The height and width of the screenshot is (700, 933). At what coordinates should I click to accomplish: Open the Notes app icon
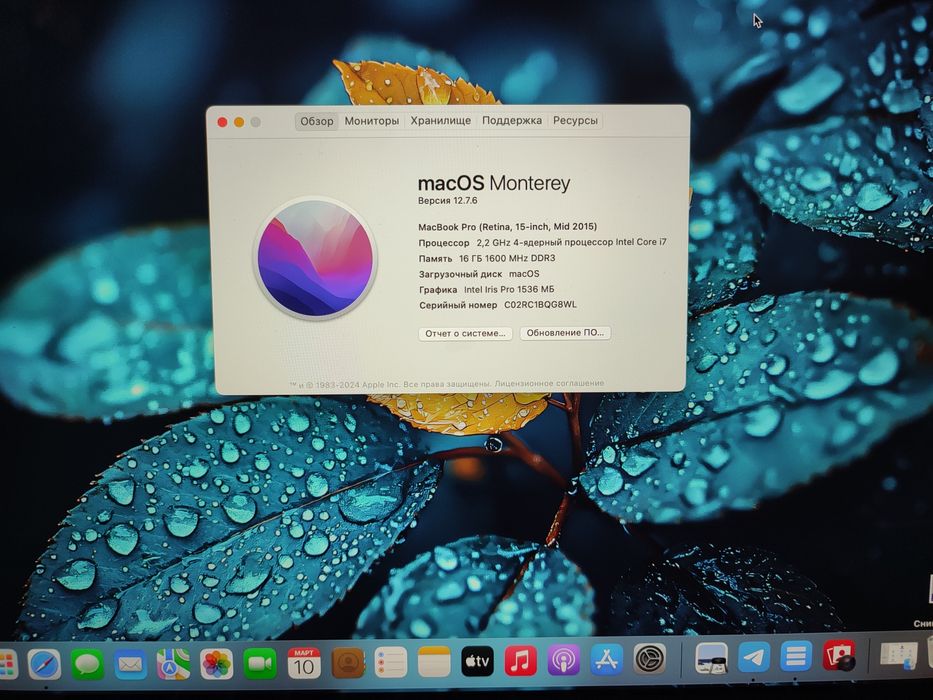pos(434,662)
